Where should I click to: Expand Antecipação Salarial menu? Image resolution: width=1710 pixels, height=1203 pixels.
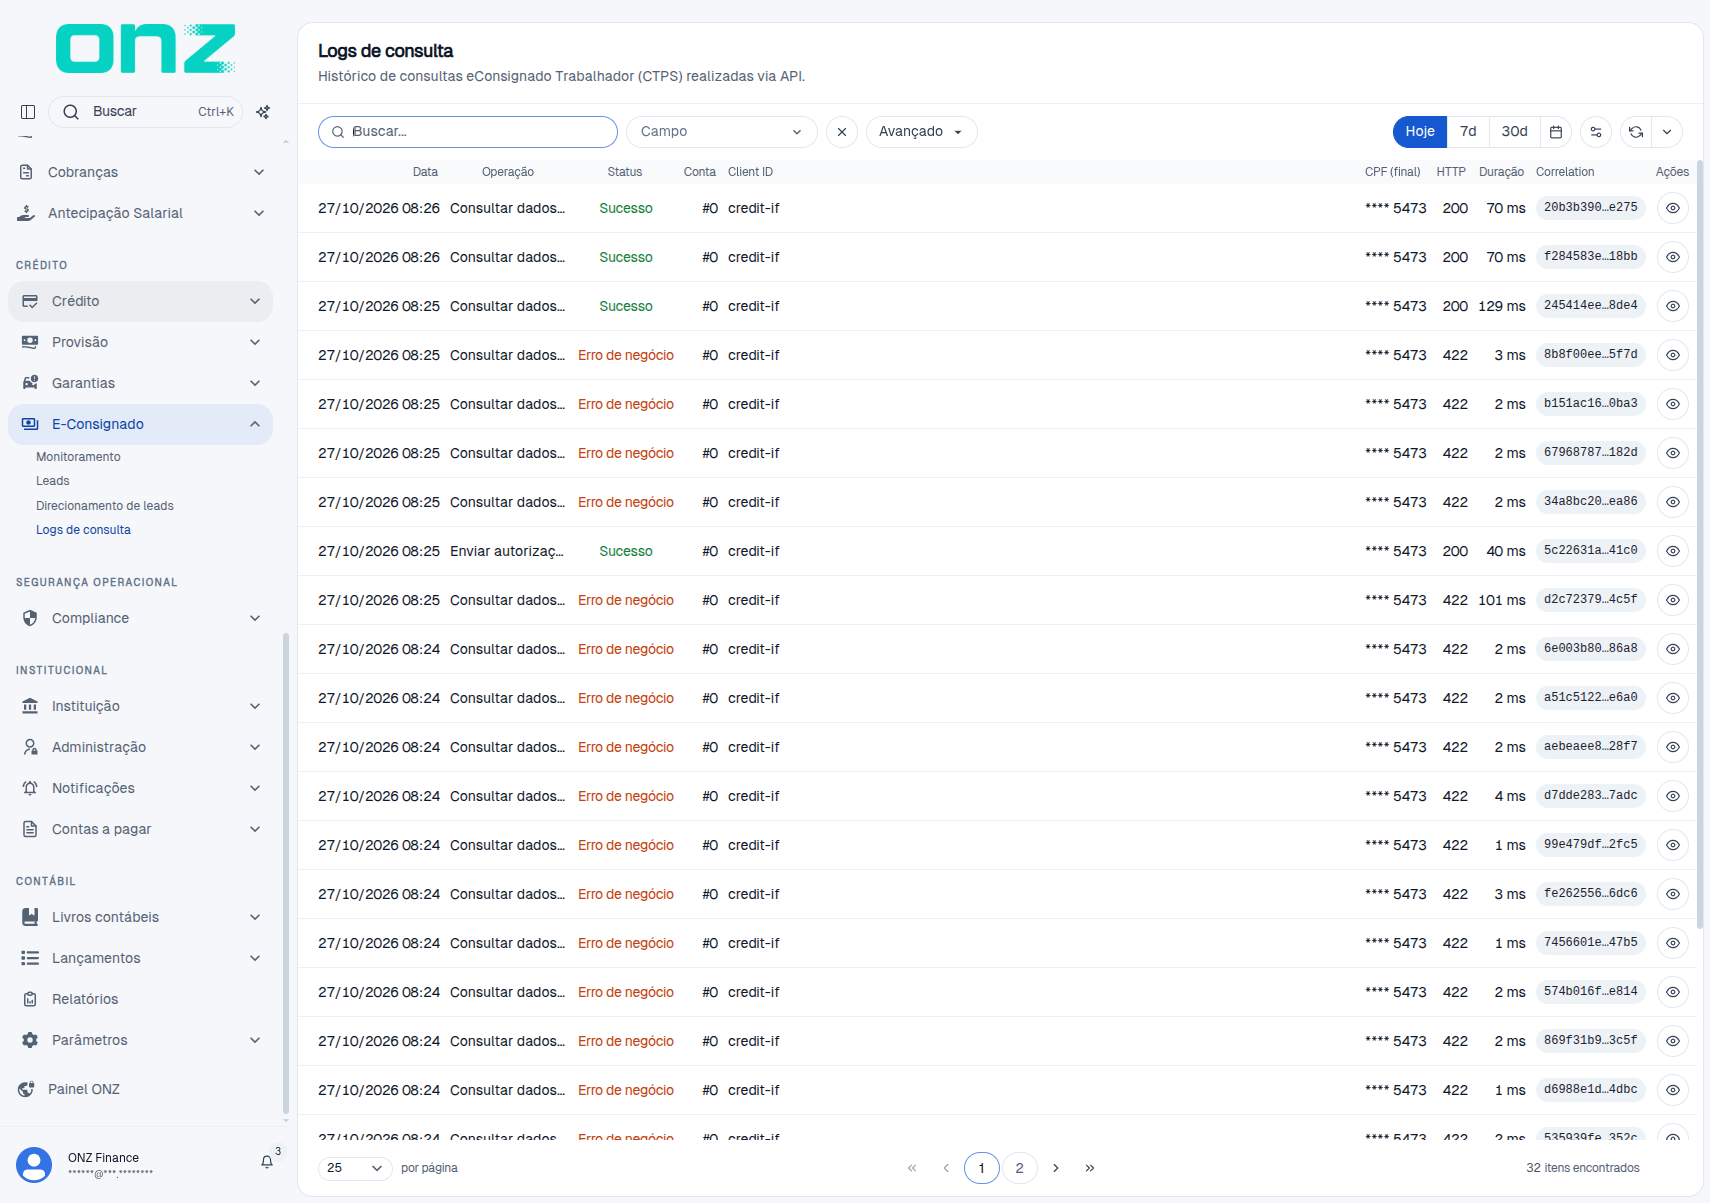tap(140, 213)
